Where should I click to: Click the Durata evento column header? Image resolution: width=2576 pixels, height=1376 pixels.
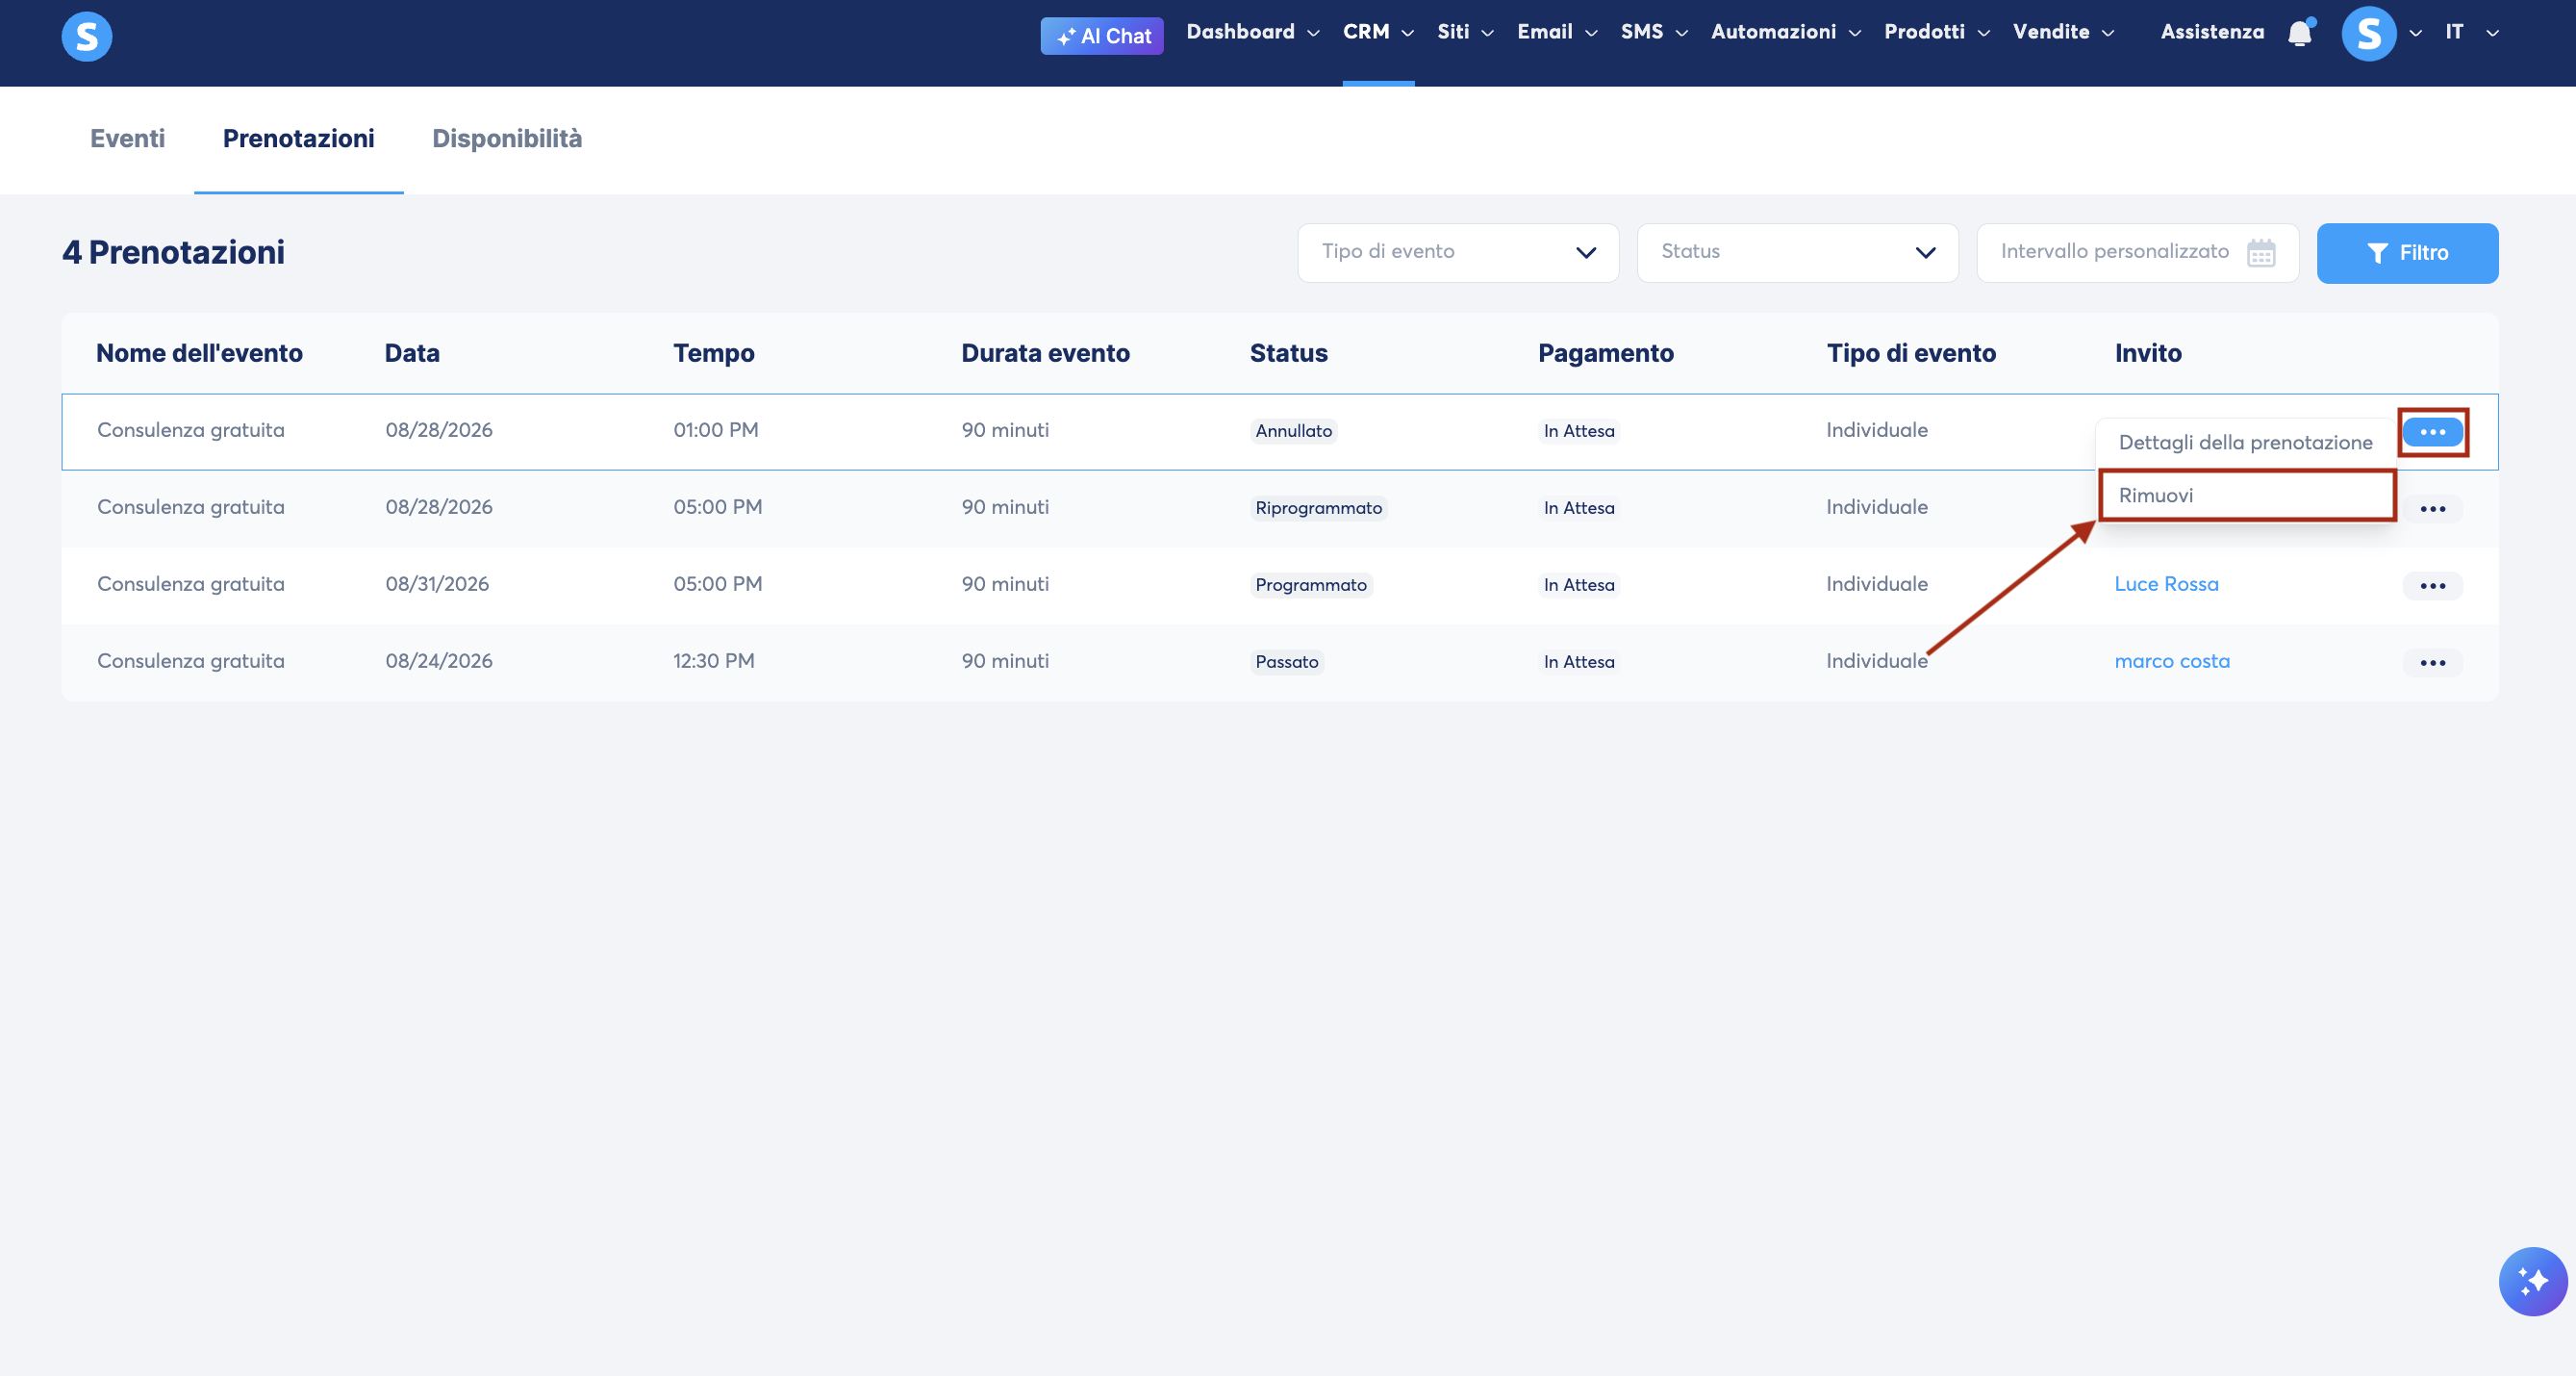[x=1045, y=353]
